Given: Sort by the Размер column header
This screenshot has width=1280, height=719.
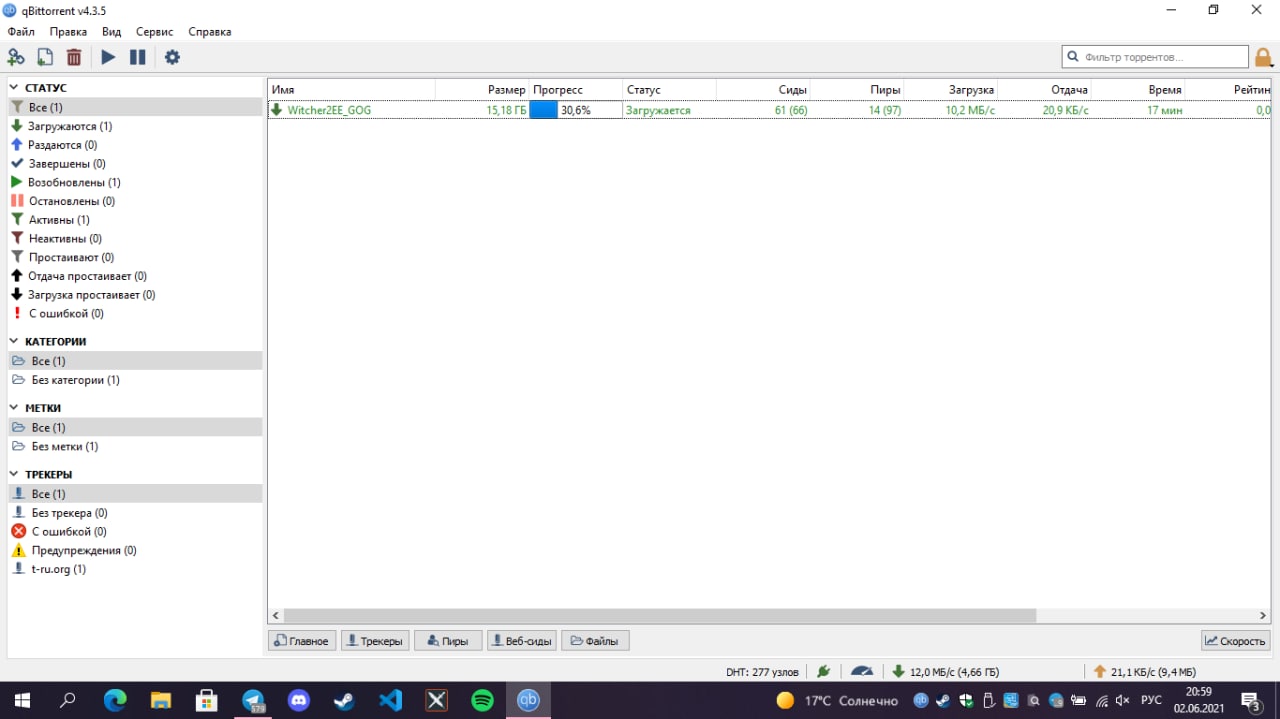Looking at the screenshot, I should coord(482,90).
